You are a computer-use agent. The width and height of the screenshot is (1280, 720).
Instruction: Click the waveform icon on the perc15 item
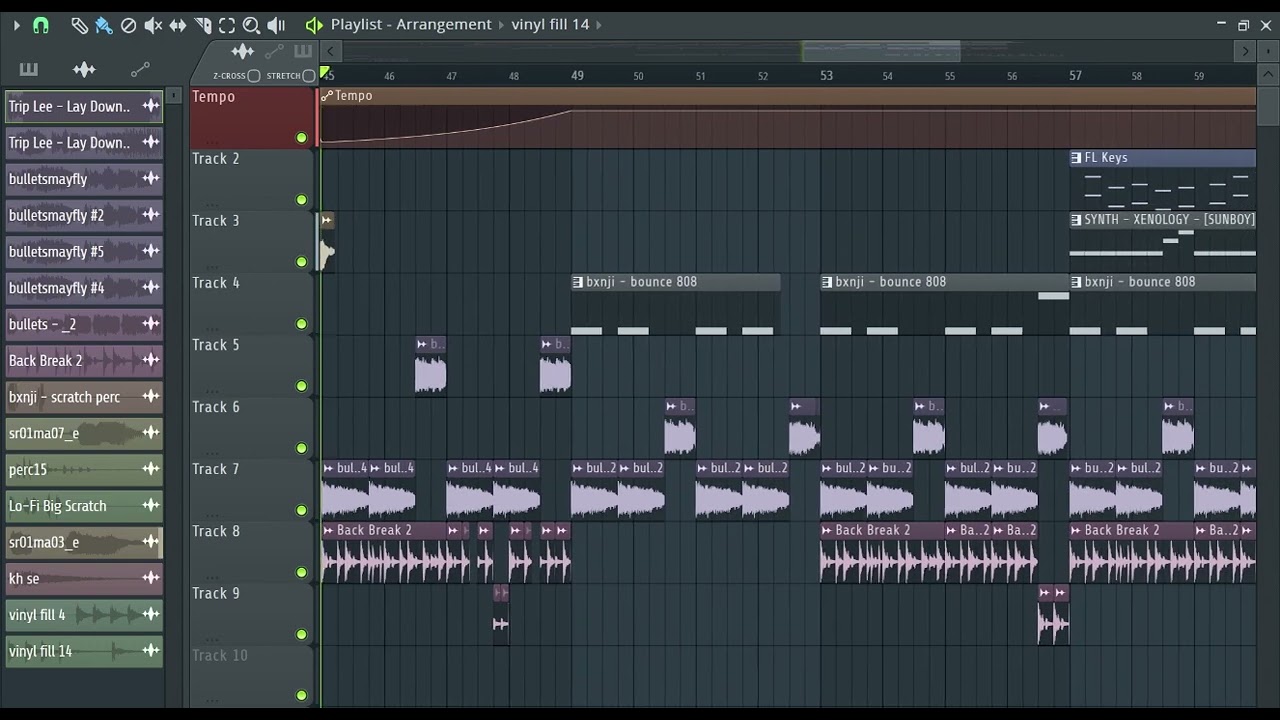[x=151, y=470]
